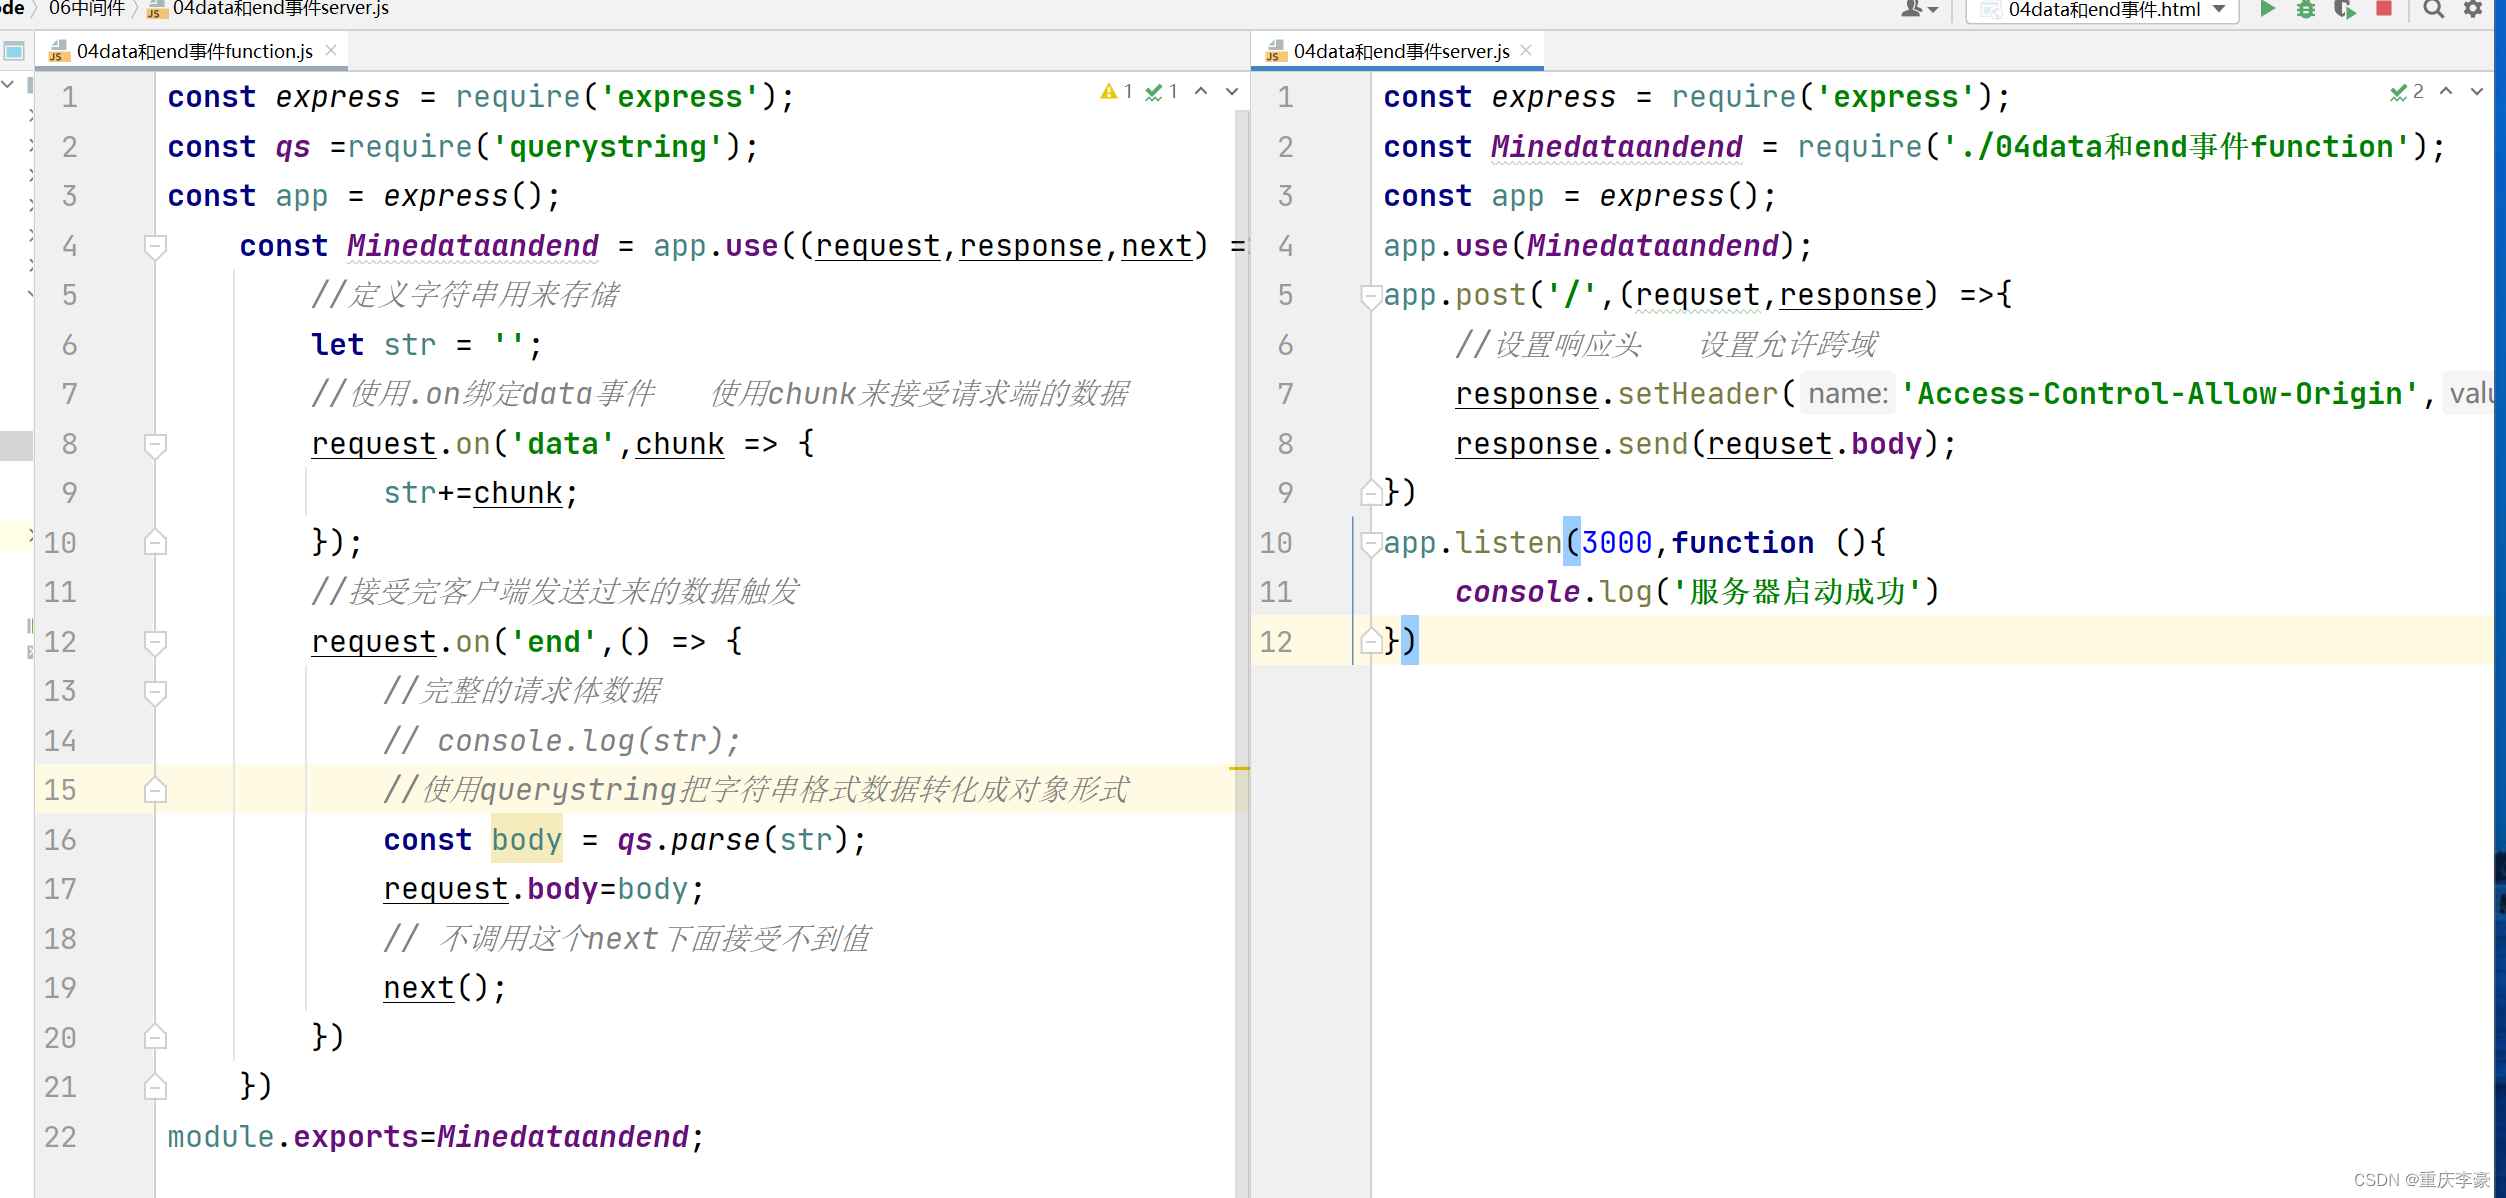Stop the running process with the red square
The width and height of the screenshot is (2506, 1198).
tap(2384, 9)
